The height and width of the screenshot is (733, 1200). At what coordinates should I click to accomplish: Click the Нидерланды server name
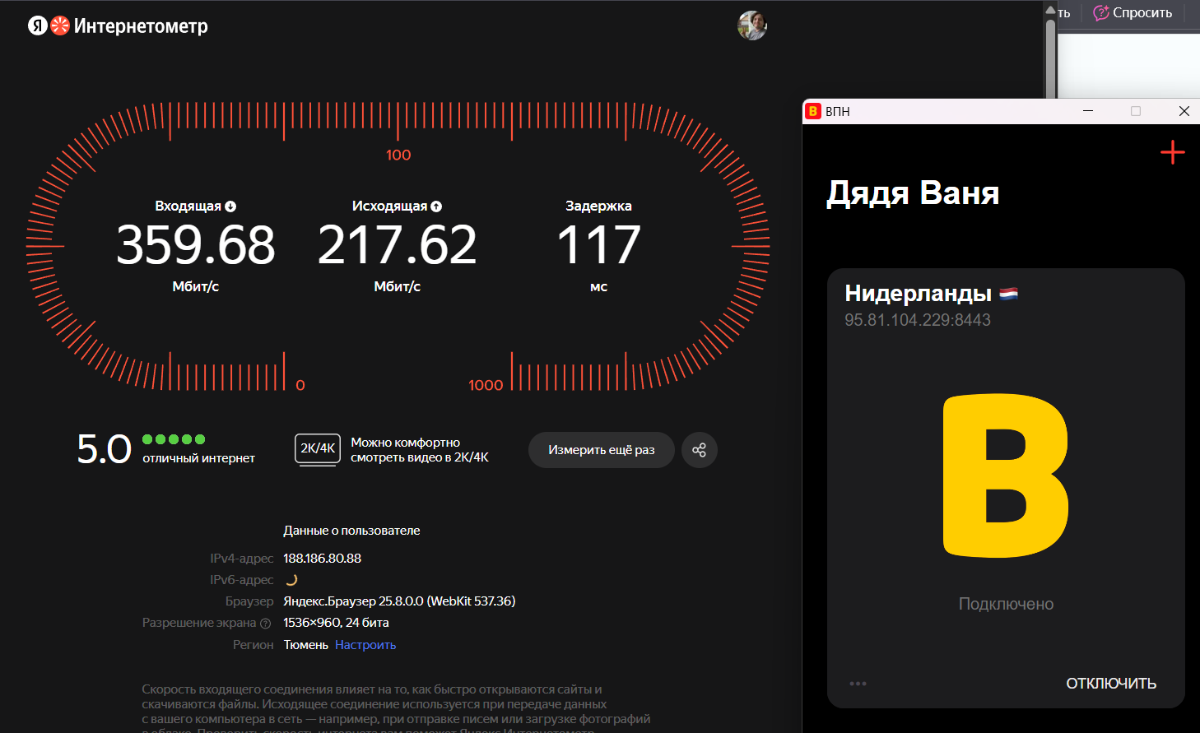[918, 293]
